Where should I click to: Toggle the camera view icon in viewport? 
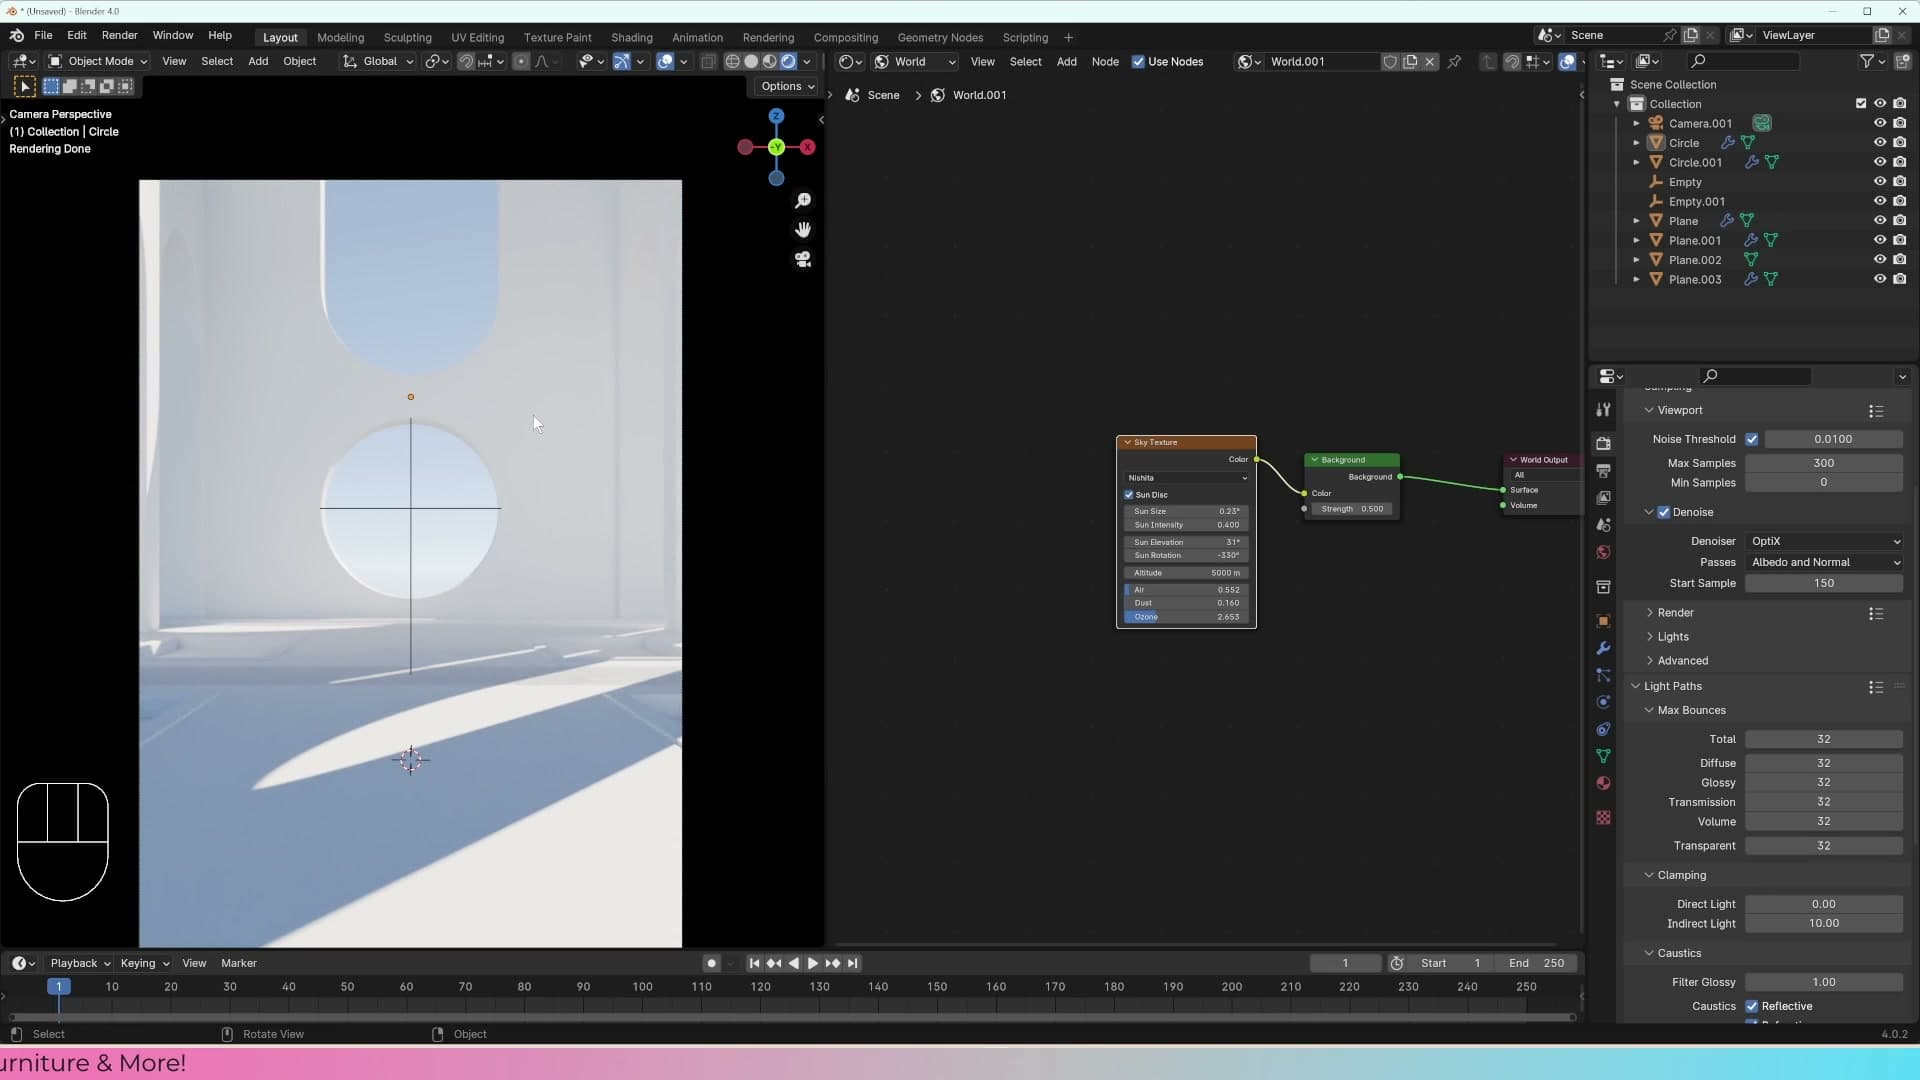802,259
